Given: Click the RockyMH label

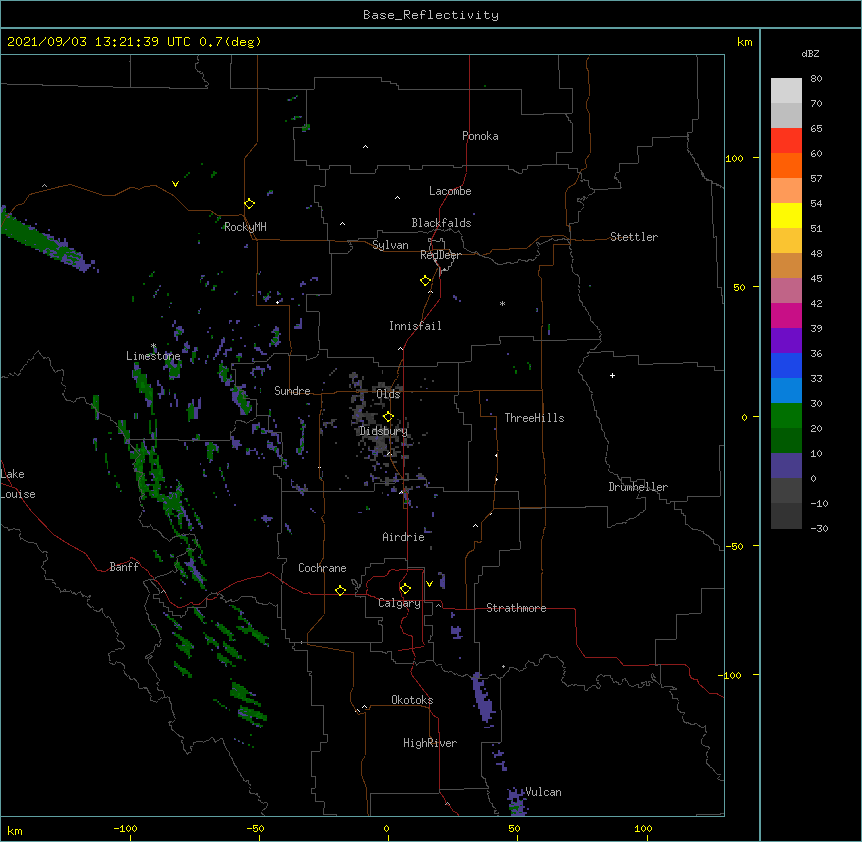Looking at the screenshot, I should click(x=245, y=227).
